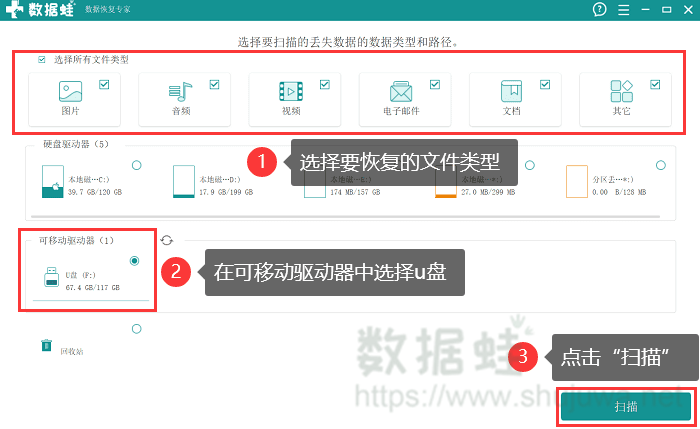Click the lost partition drive icon
The height and width of the screenshot is (429, 700).
coord(576,181)
